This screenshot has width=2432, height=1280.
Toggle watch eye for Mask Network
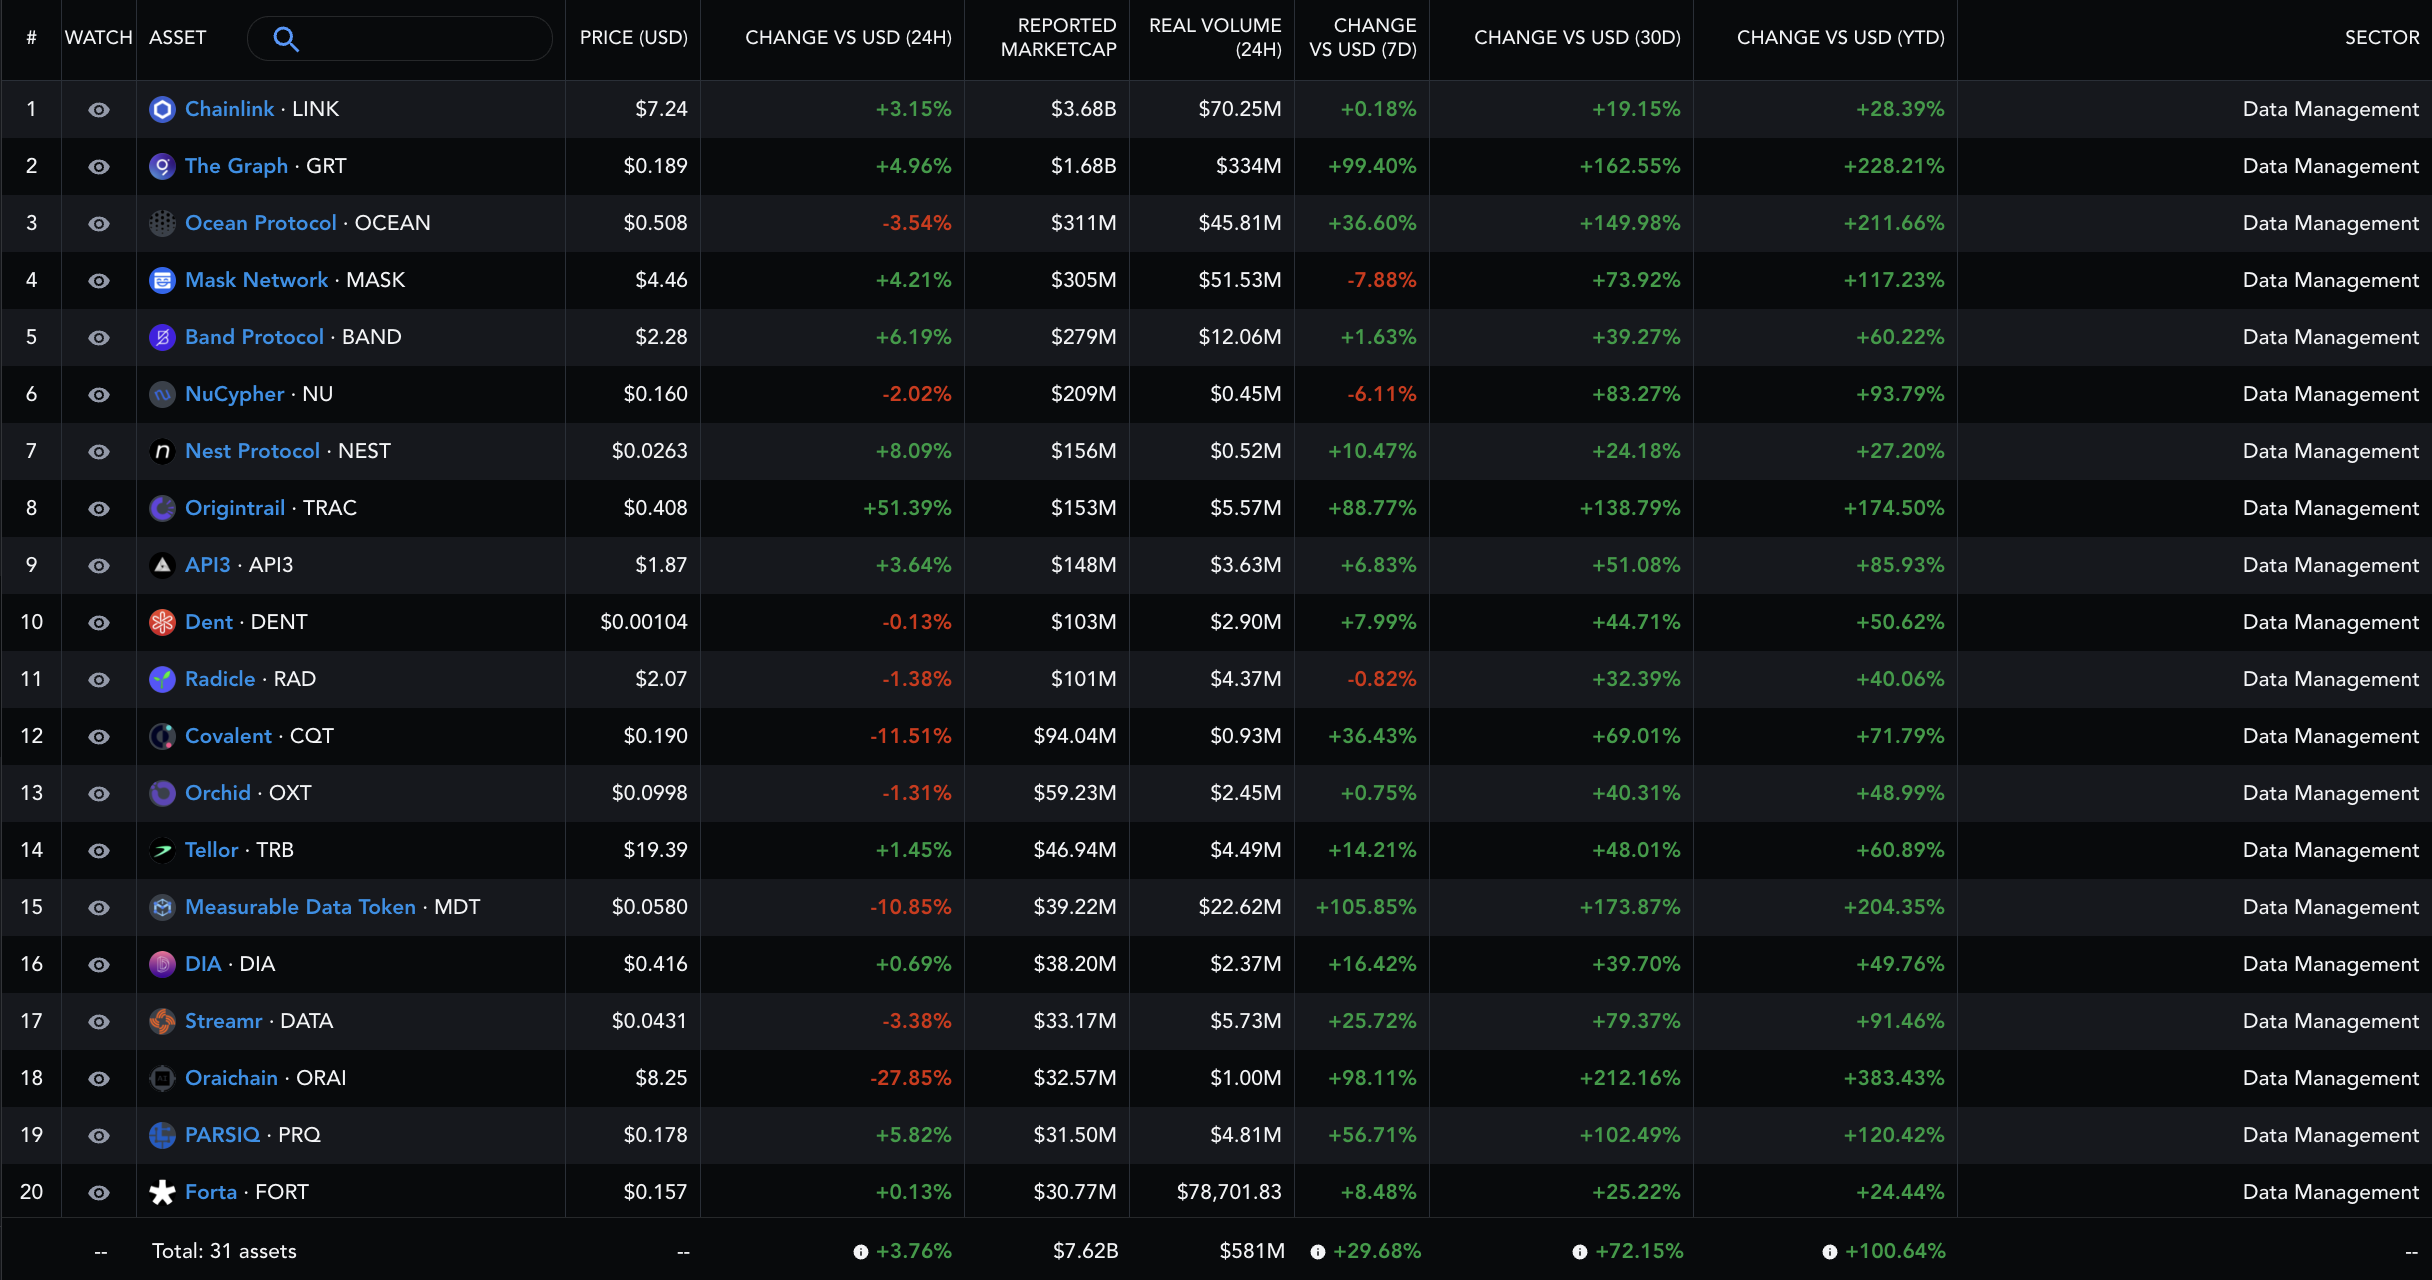[x=99, y=281]
